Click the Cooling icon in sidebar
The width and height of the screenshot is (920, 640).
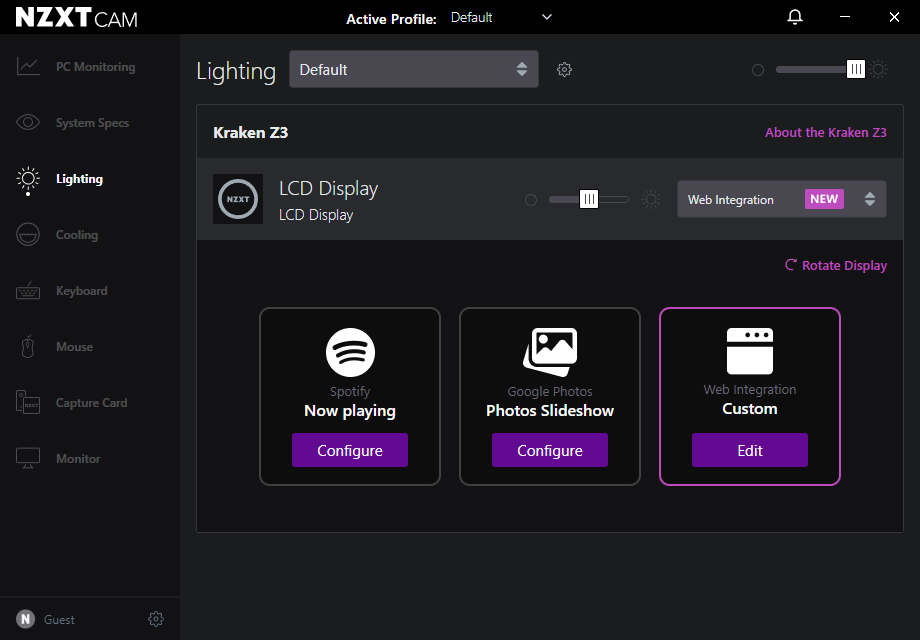(x=28, y=235)
